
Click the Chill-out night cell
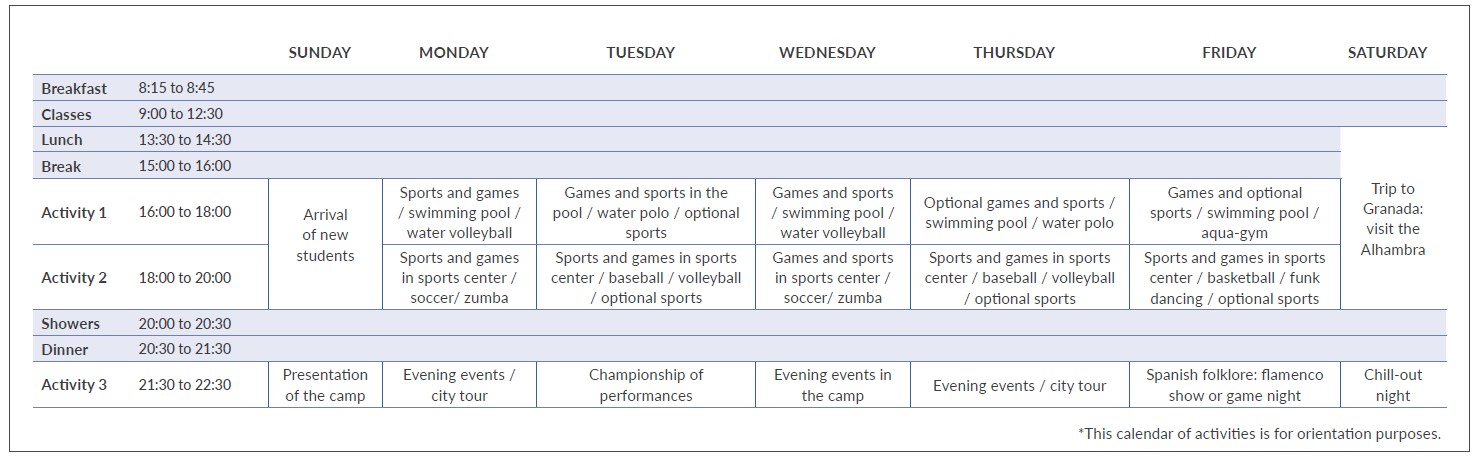[1392, 385]
